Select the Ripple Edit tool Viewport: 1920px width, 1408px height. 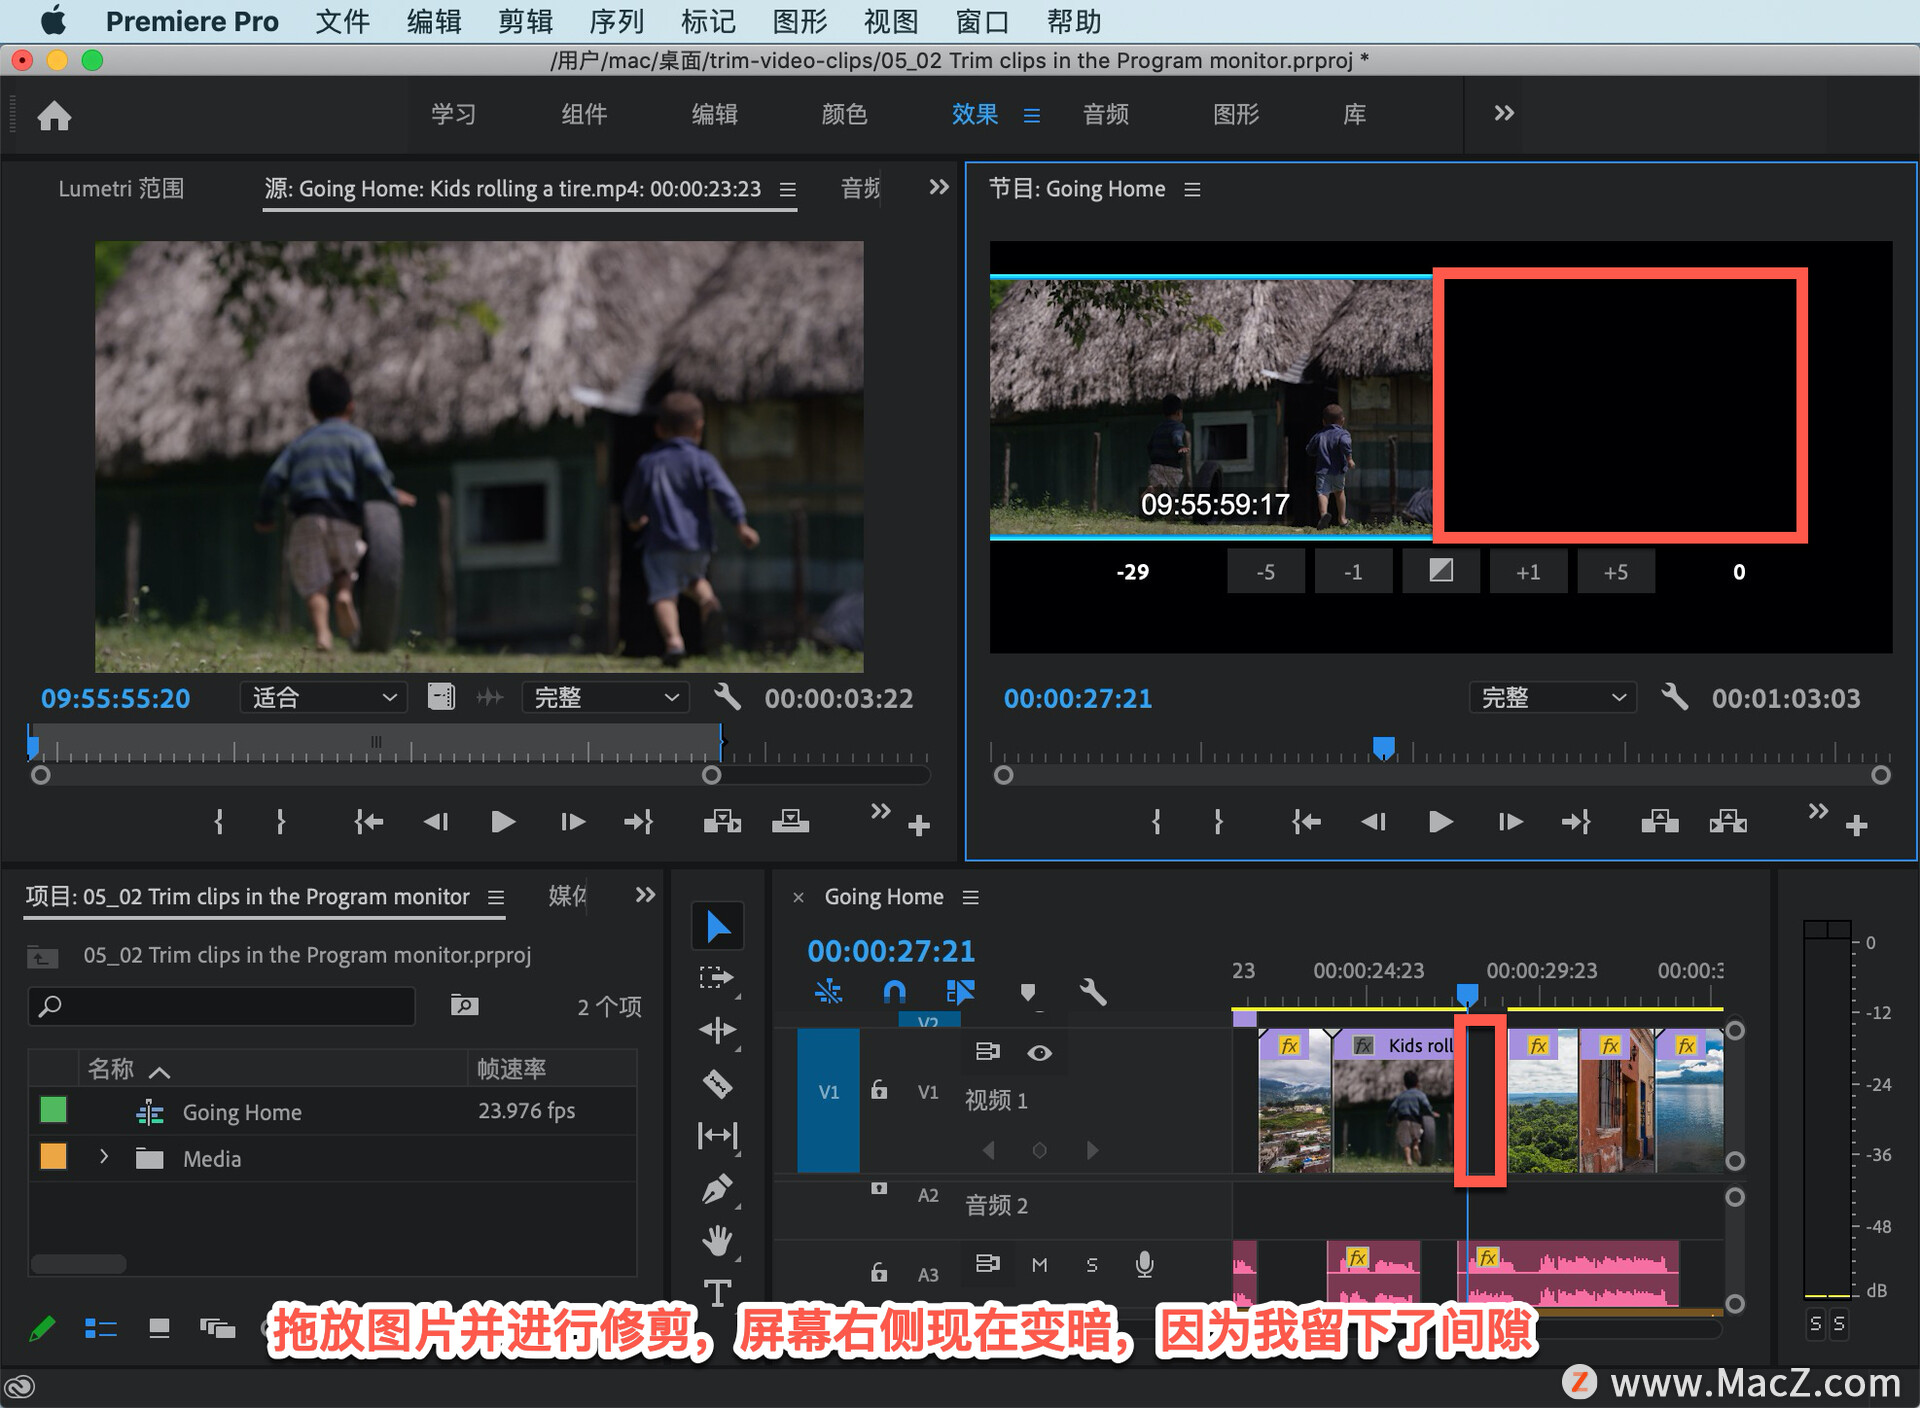pyautogui.click(x=717, y=1030)
